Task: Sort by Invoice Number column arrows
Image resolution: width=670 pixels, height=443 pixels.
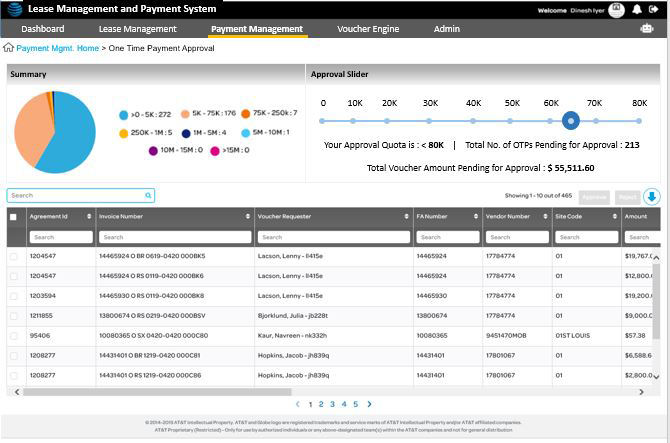Action: 248,217
